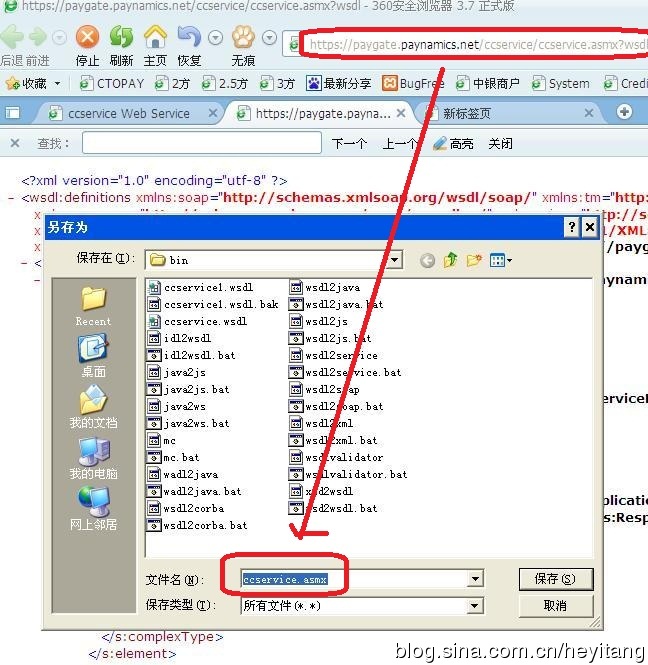
Task: Open dropdown next to 无痕 icon
Action: click(269, 38)
